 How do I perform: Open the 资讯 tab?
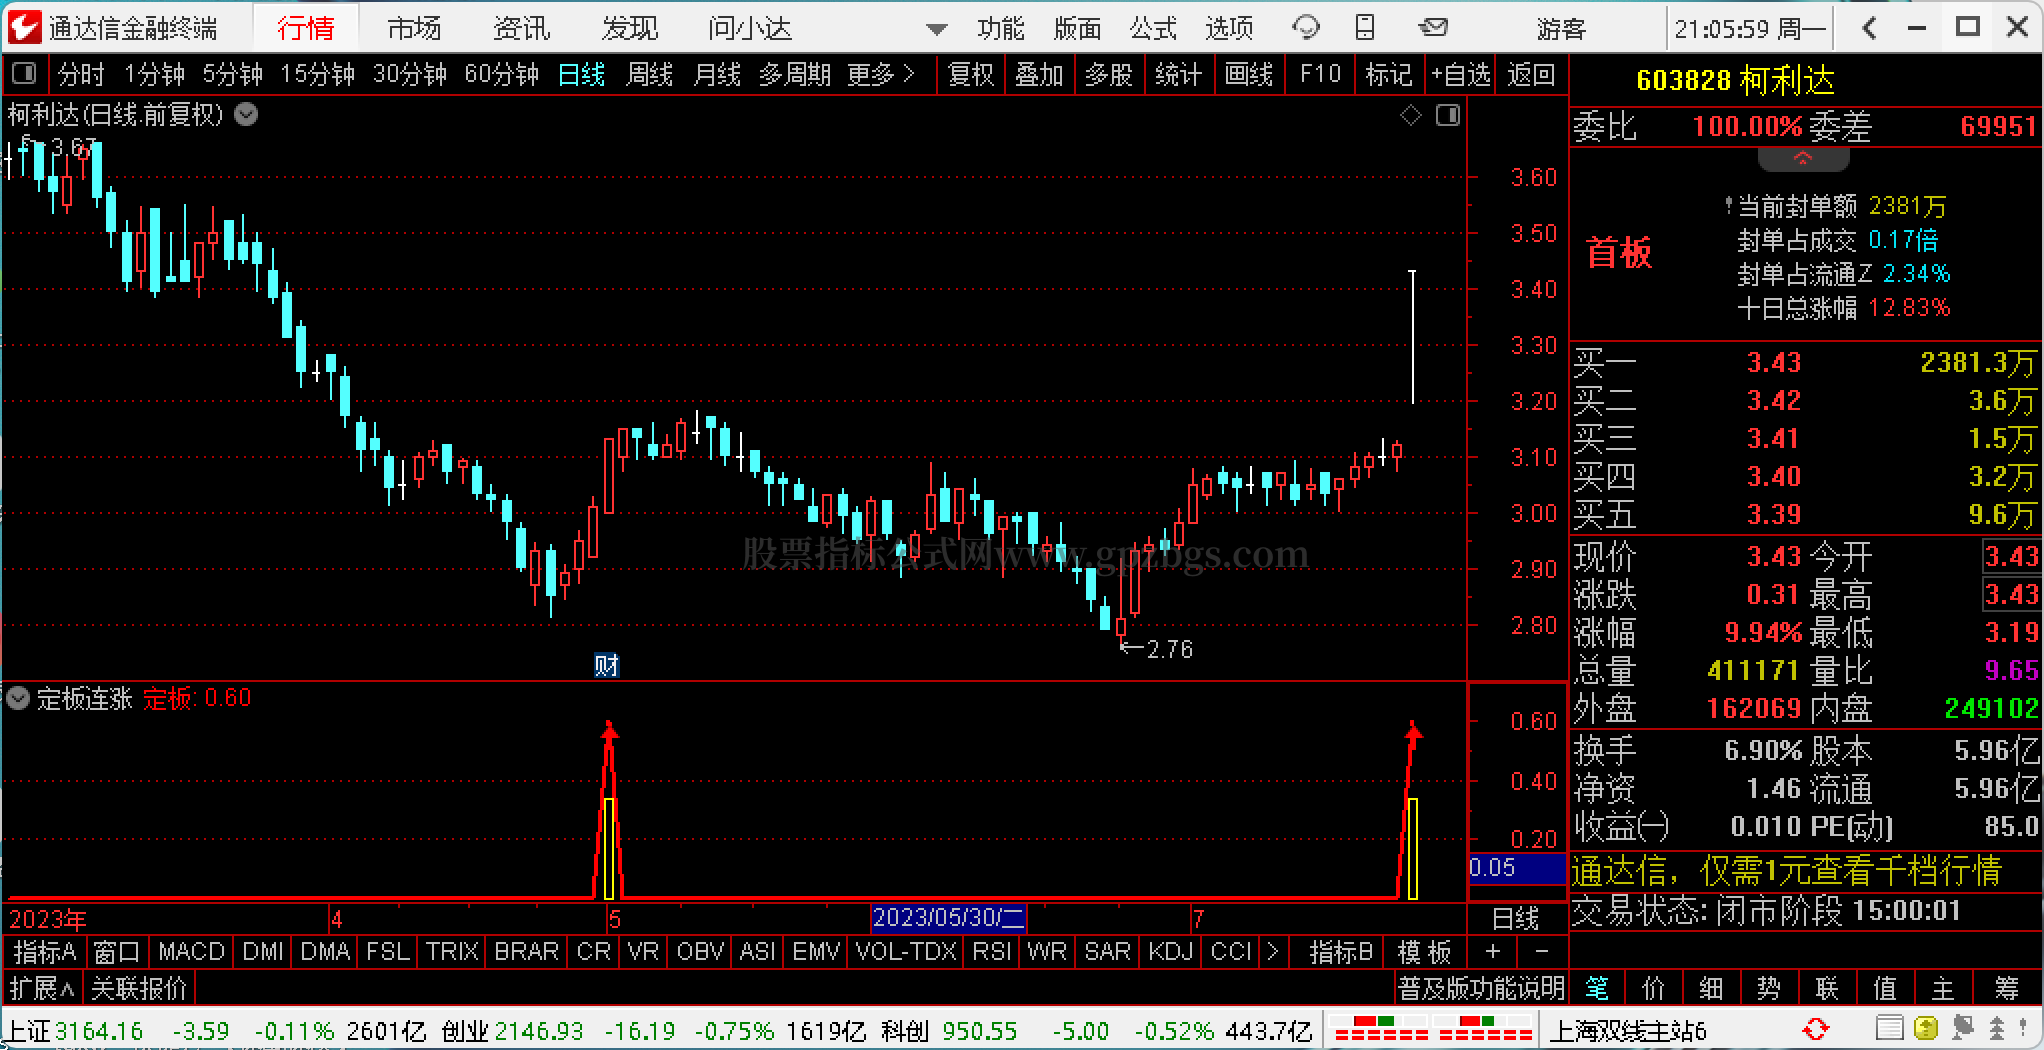click(x=522, y=28)
